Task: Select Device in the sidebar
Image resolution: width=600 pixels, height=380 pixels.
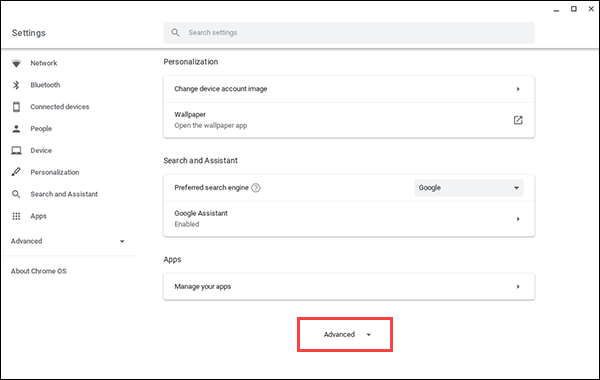Action: point(41,150)
